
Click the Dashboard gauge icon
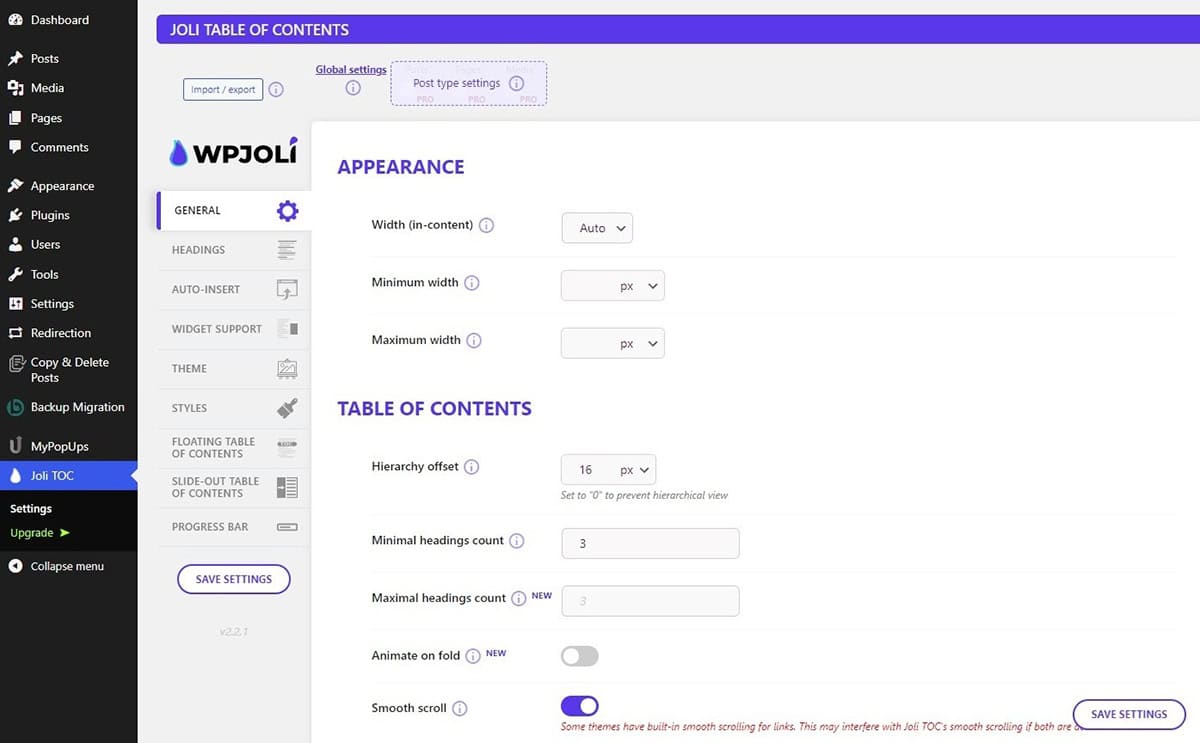(x=15, y=20)
